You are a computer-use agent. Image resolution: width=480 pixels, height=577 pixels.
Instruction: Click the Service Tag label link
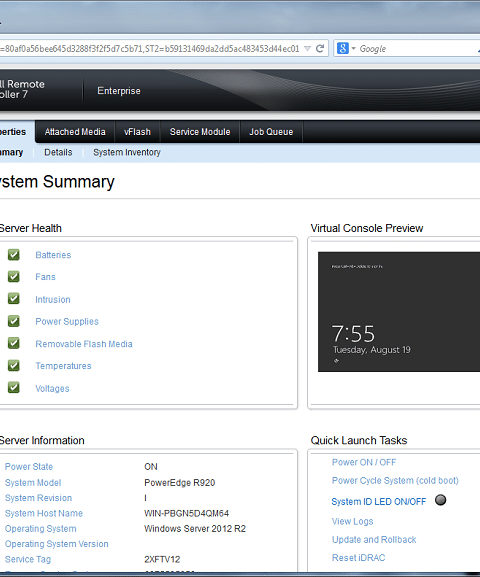[x=28, y=559]
